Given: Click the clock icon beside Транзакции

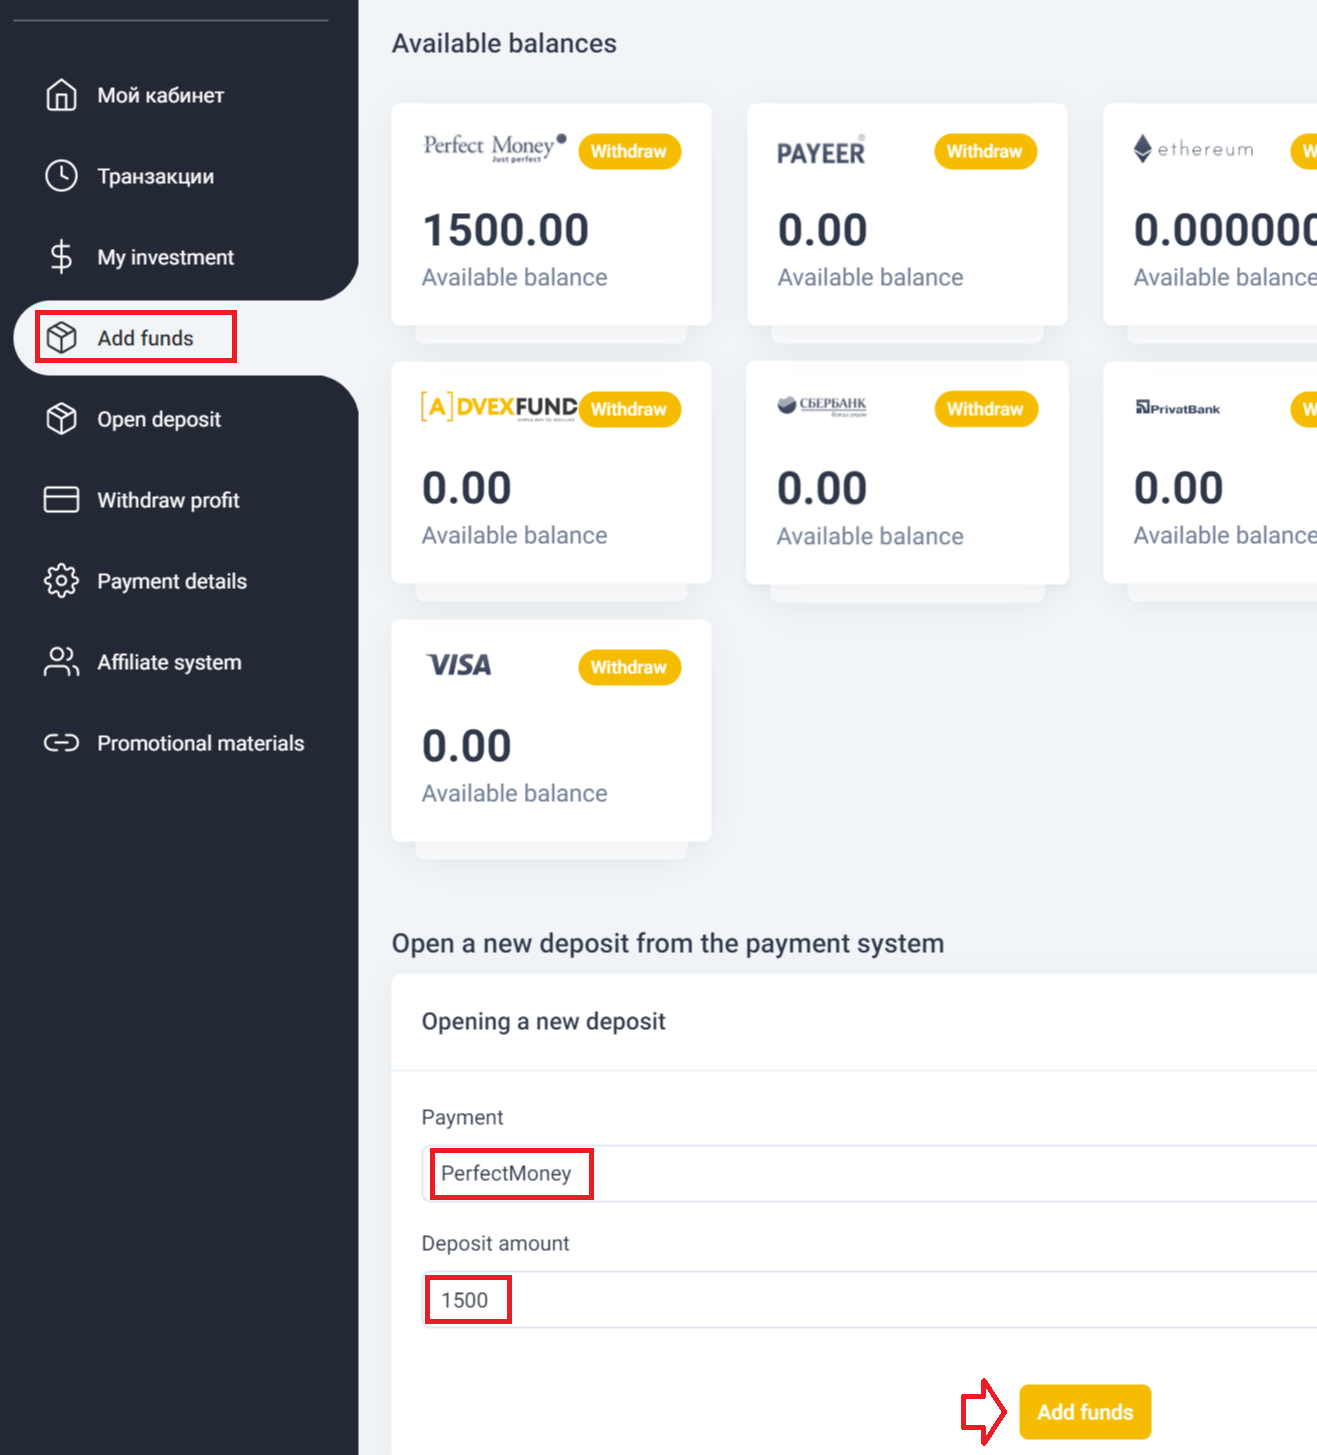Looking at the screenshot, I should click(61, 176).
